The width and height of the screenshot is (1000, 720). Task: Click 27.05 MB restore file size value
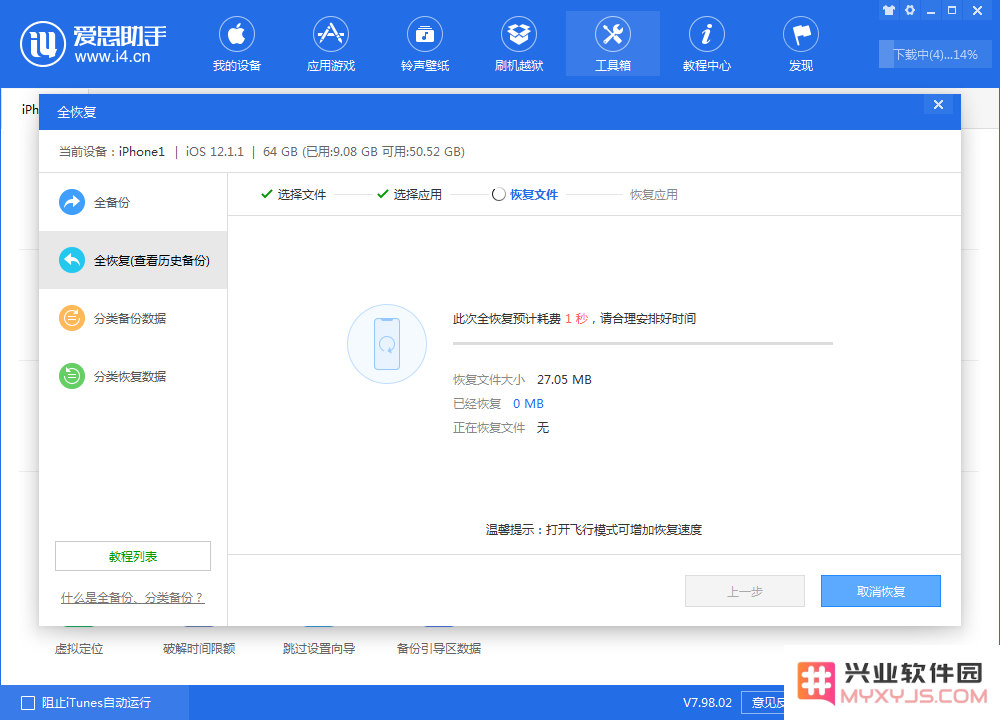tap(564, 379)
